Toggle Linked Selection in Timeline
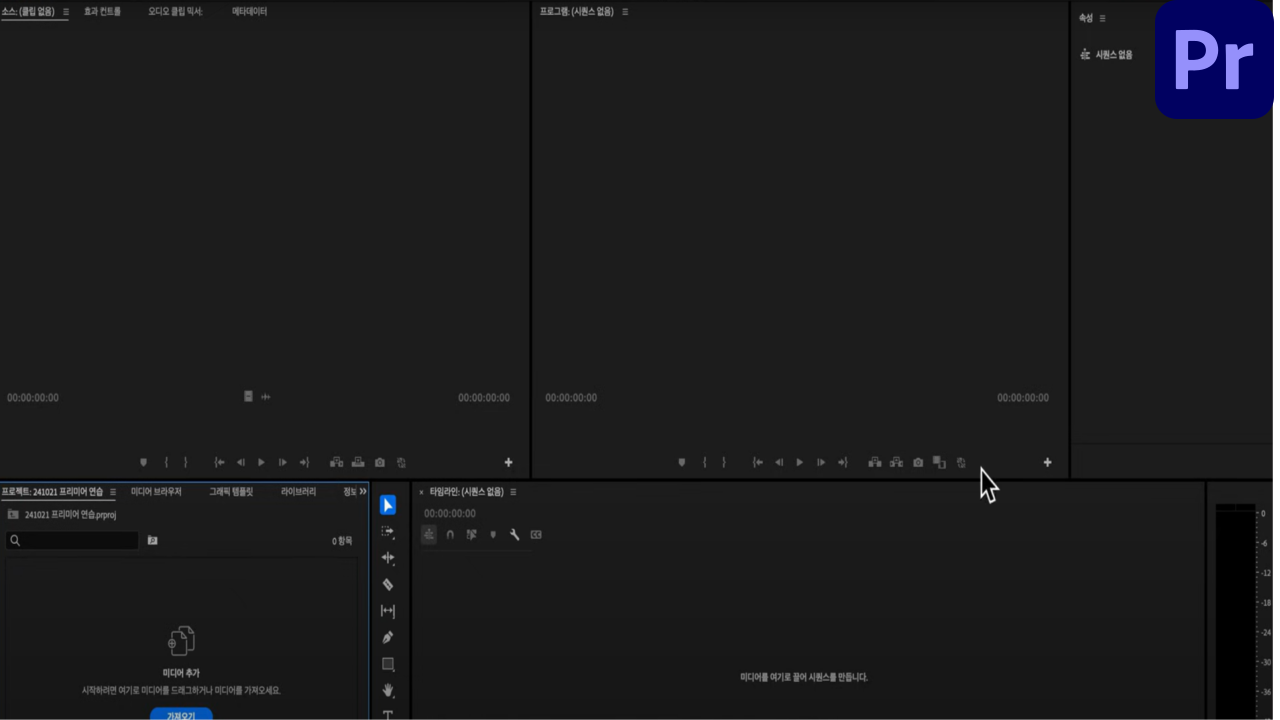The width and height of the screenshot is (1280, 720). 471,535
